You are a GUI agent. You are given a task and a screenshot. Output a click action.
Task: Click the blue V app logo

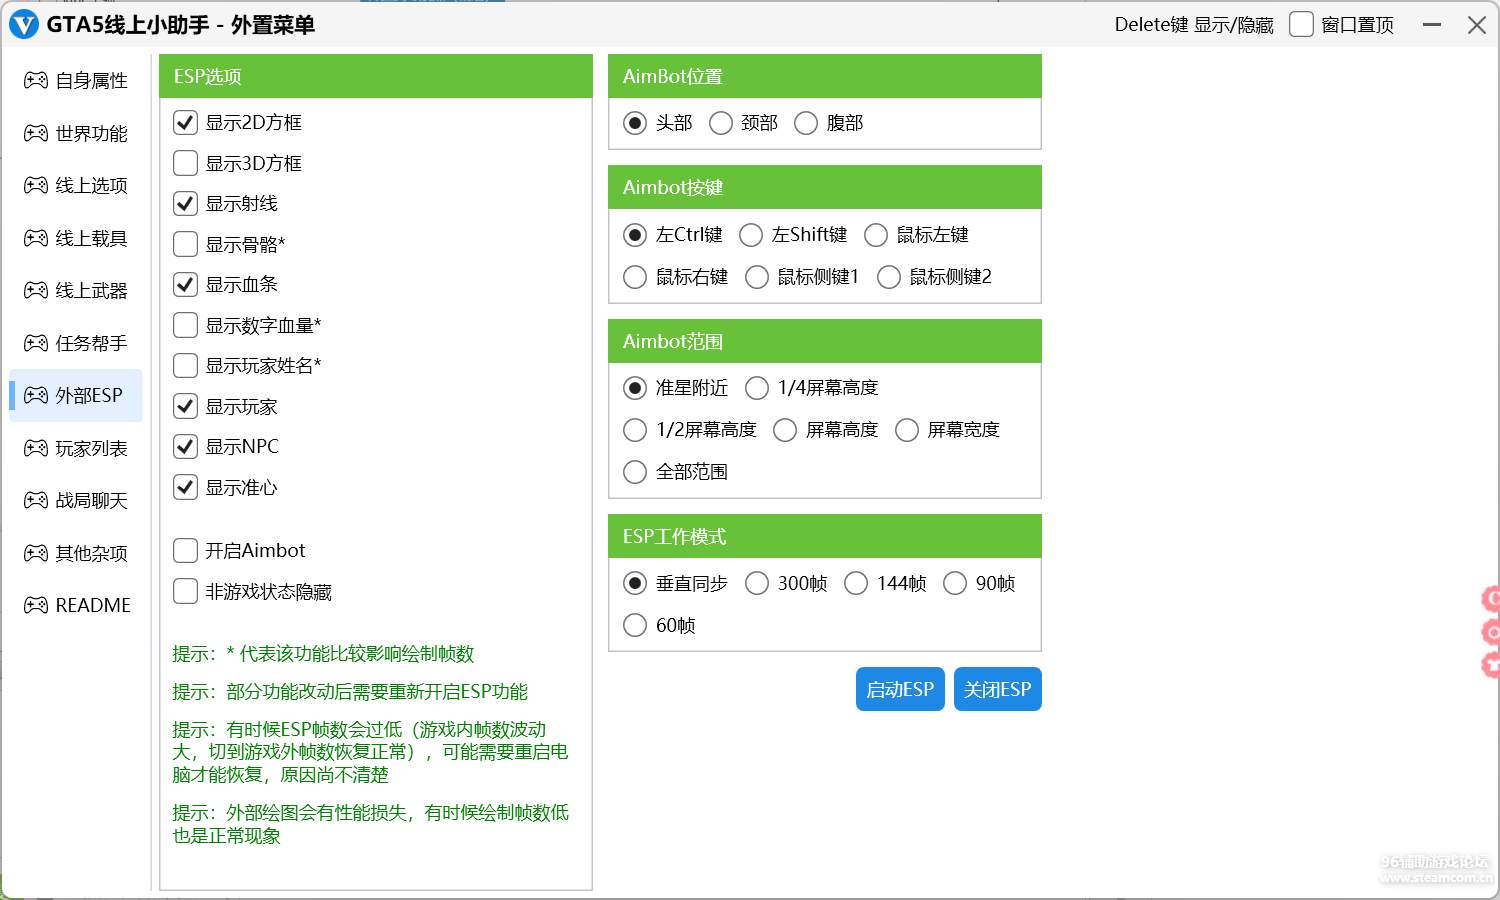[24, 25]
